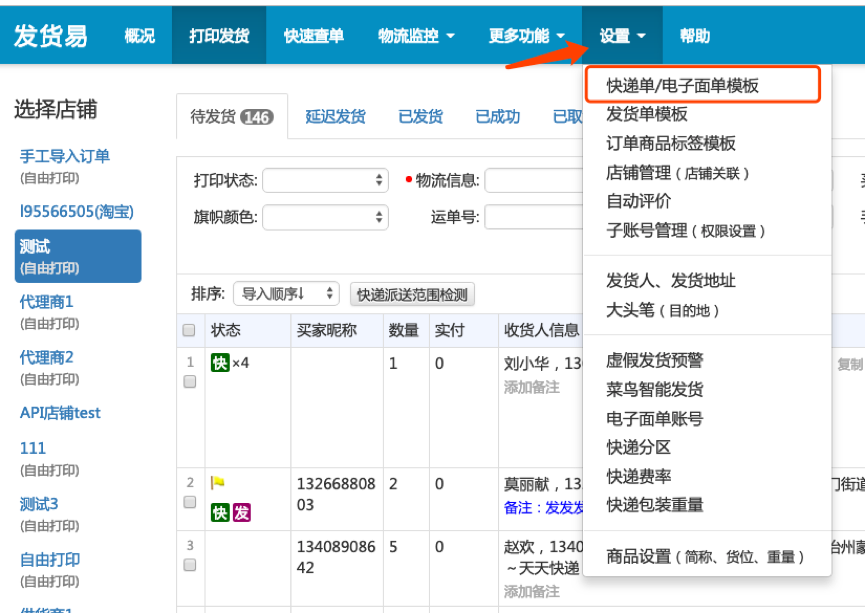Go to 打印发货 in top navigation
The width and height of the screenshot is (865, 613).
219,36
